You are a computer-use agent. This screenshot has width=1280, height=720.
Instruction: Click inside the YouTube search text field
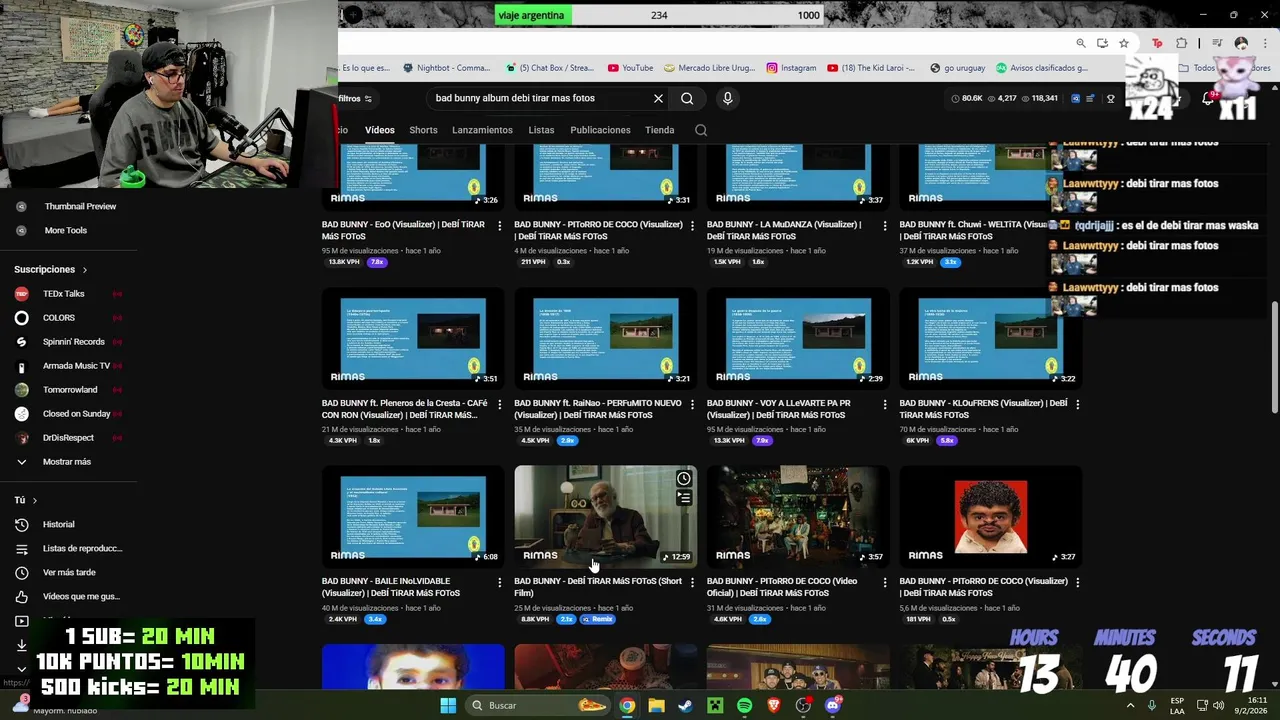coord(540,98)
